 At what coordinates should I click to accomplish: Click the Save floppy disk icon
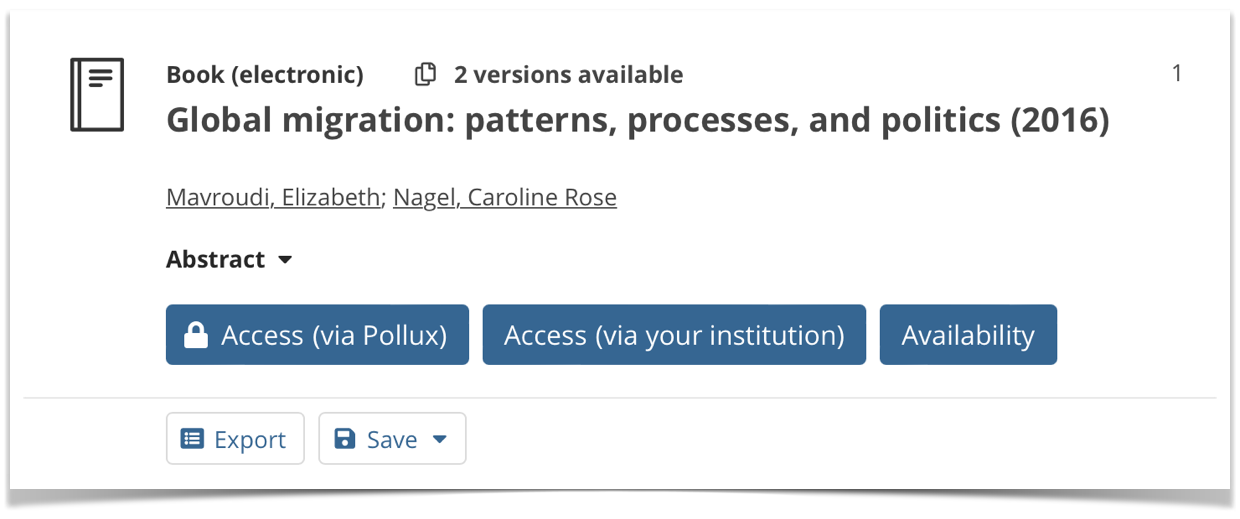pos(344,439)
